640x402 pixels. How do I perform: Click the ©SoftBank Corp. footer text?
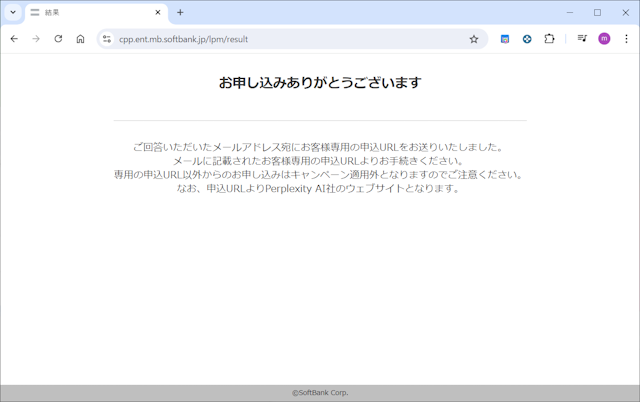pyautogui.click(x=320, y=393)
